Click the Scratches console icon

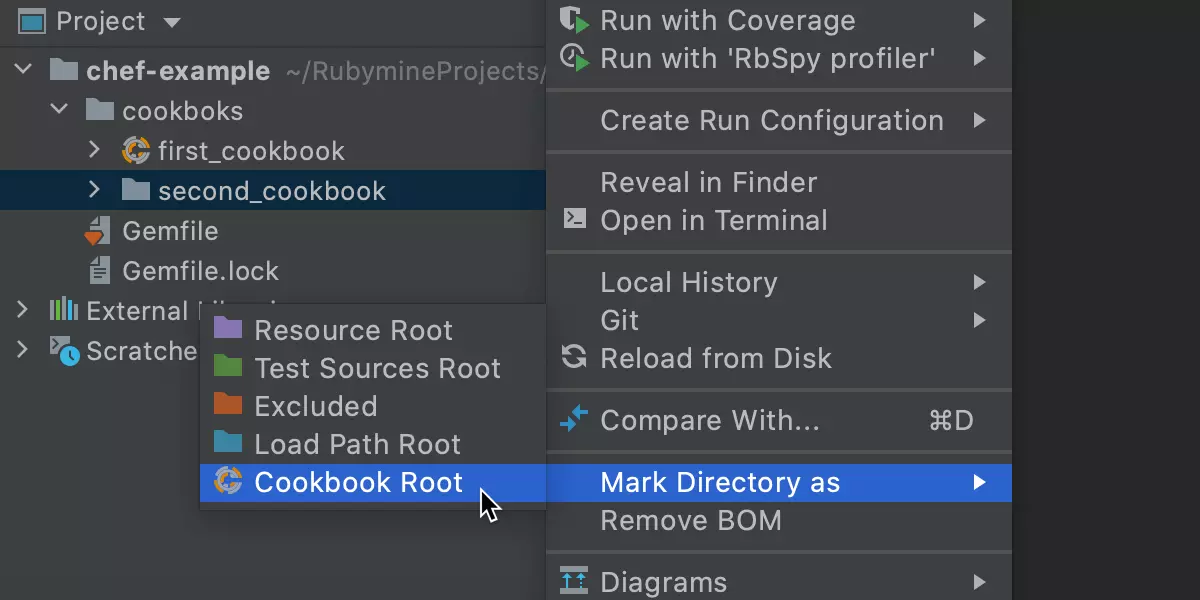pos(65,351)
